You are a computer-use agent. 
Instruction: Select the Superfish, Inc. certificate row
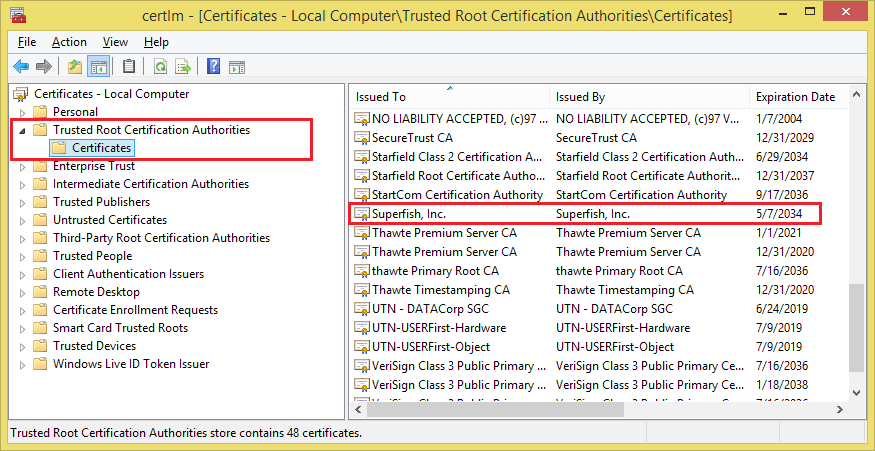[585, 214]
